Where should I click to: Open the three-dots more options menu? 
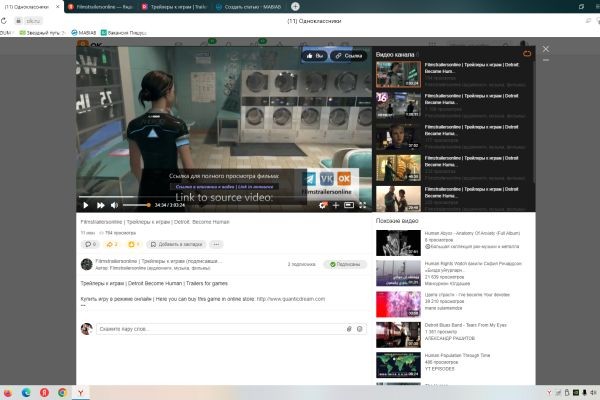(216, 244)
